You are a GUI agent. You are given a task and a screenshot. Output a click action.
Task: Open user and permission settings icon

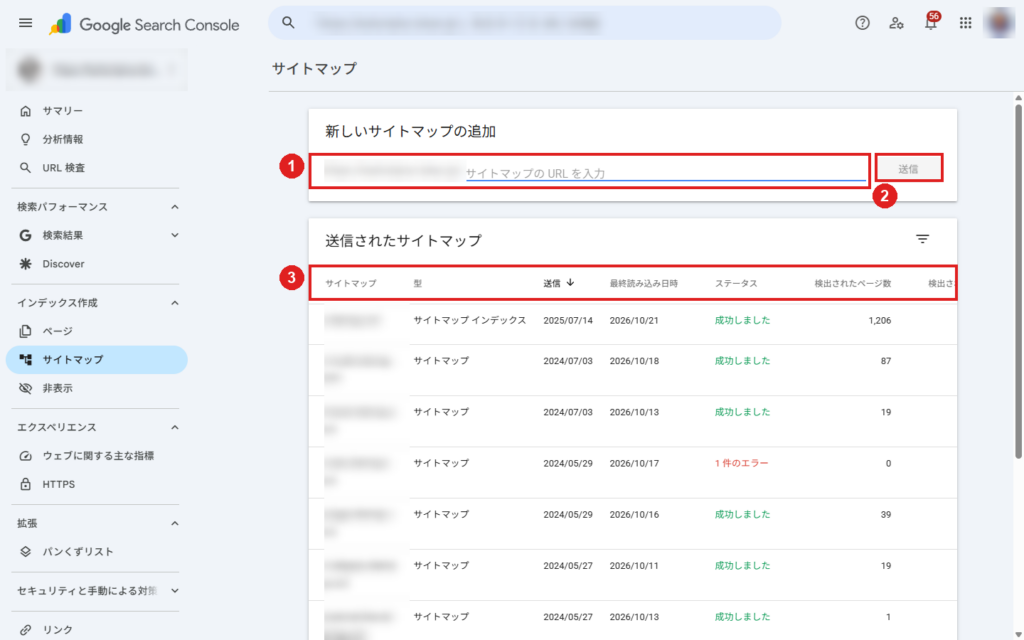896,24
